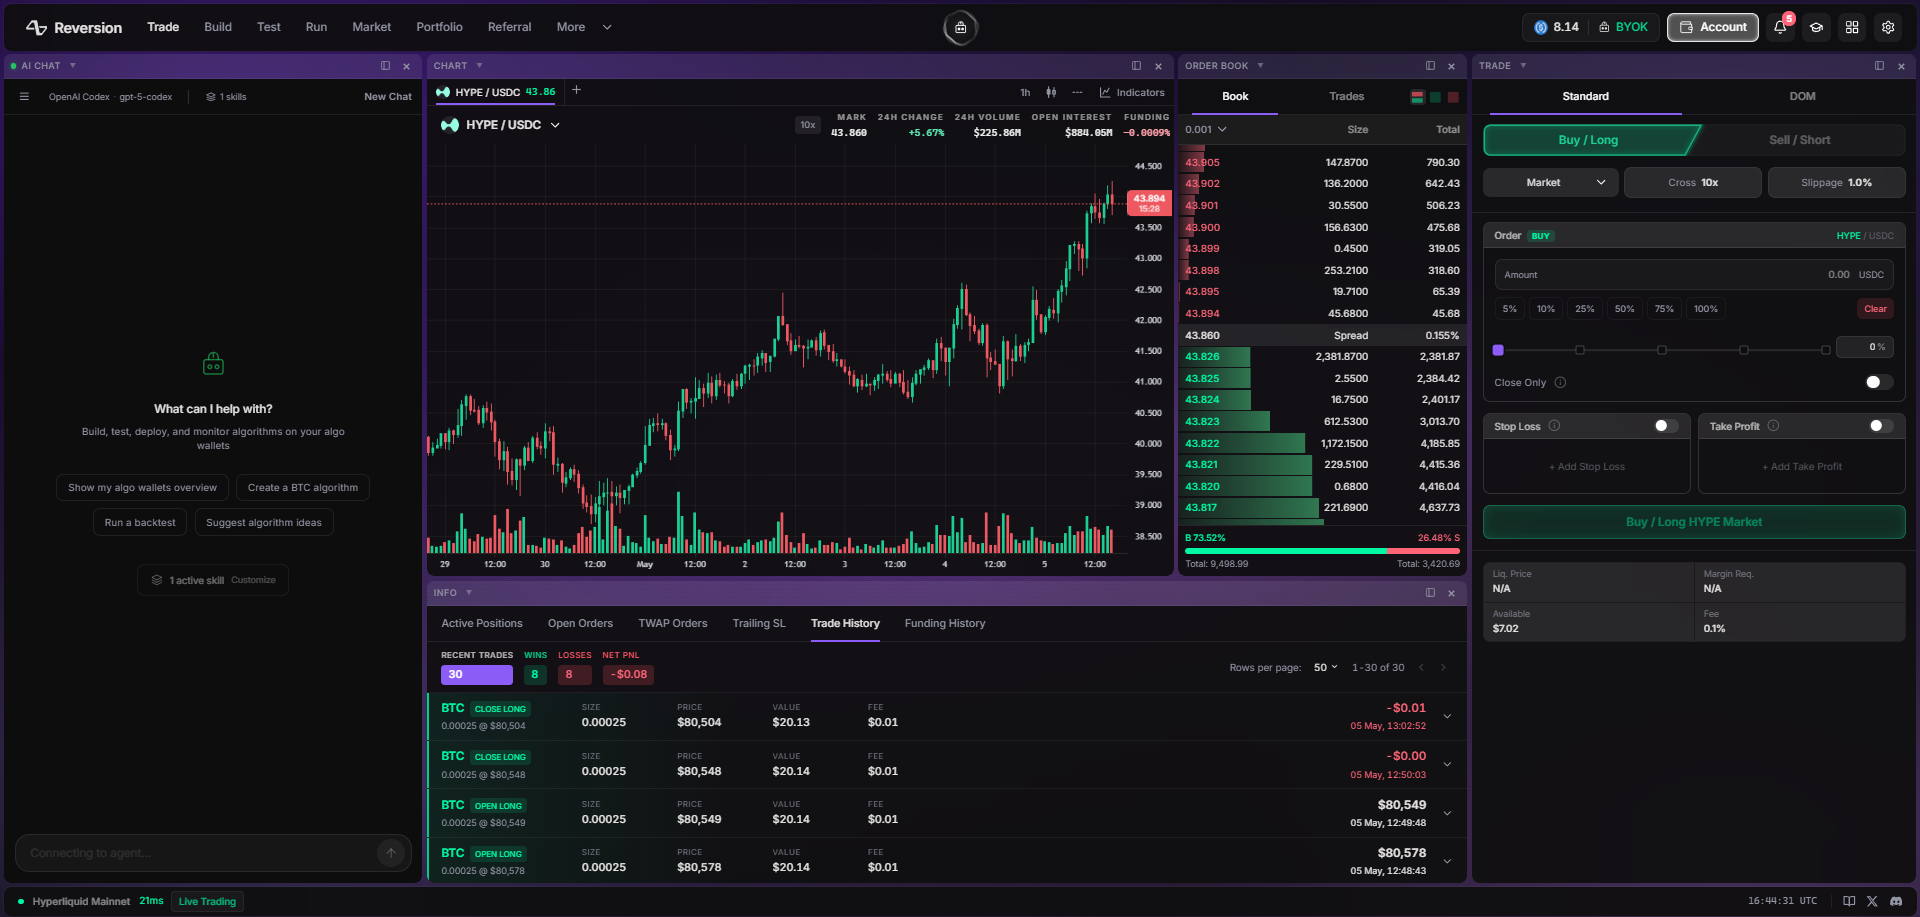Enable the Stop Loss switch
The width and height of the screenshot is (1920, 917).
point(1666,426)
